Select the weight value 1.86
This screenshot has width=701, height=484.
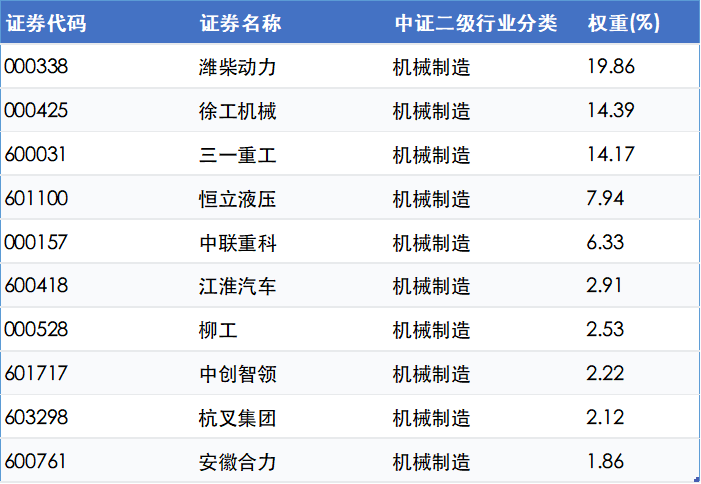pyautogui.click(x=605, y=461)
